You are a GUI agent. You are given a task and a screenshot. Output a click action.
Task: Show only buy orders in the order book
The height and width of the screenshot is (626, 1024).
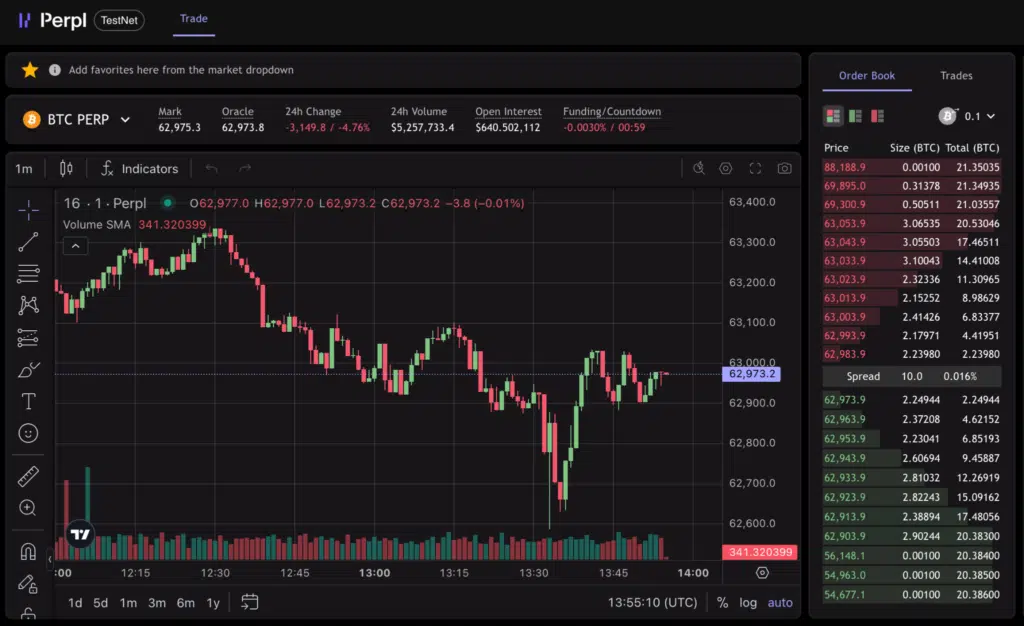856,115
